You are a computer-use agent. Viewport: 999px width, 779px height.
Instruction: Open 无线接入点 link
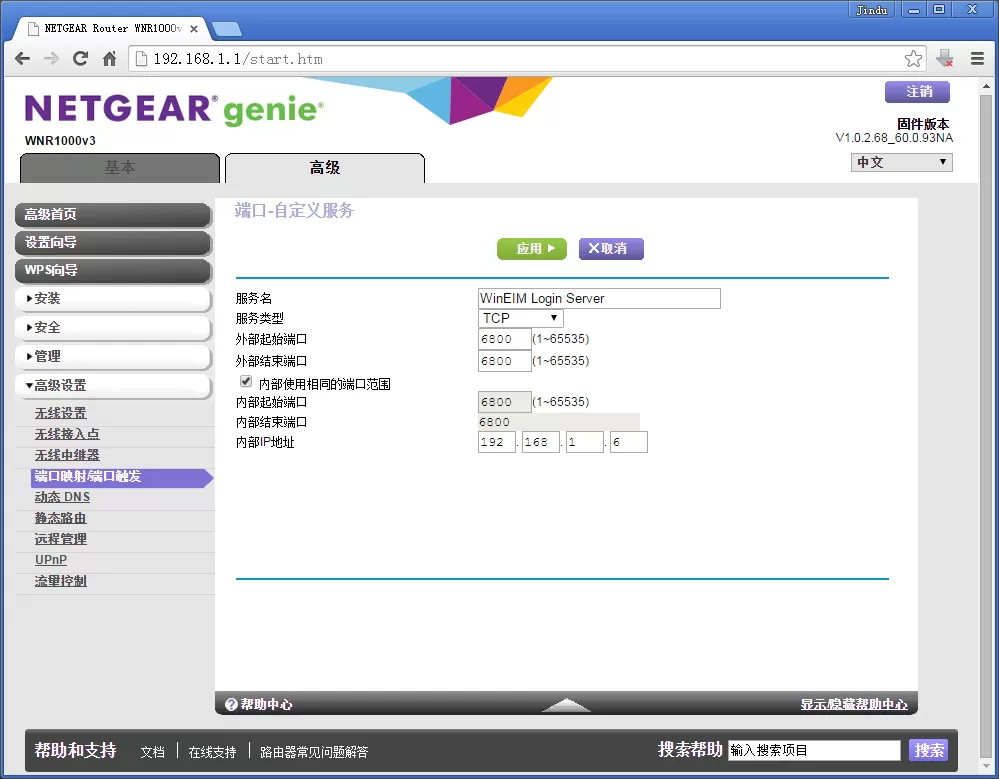pos(67,434)
